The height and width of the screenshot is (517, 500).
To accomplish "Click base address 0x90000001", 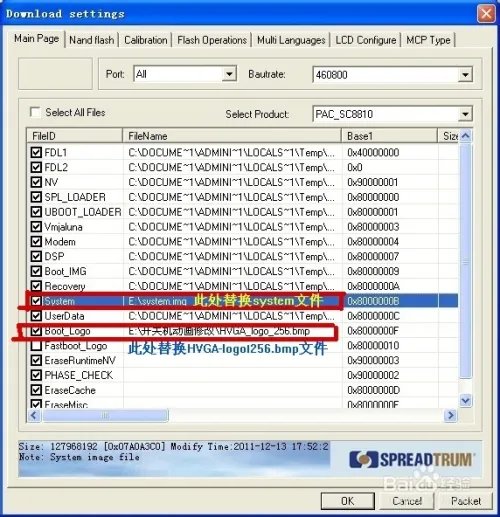I will click(372, 182).
